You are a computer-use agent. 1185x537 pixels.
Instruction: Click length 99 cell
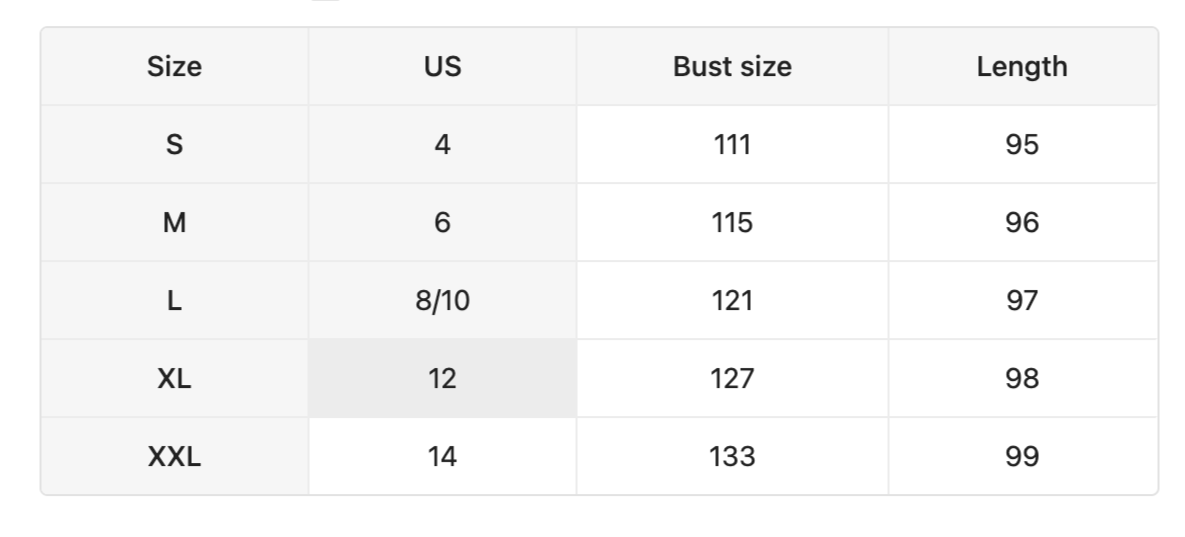1022,457
